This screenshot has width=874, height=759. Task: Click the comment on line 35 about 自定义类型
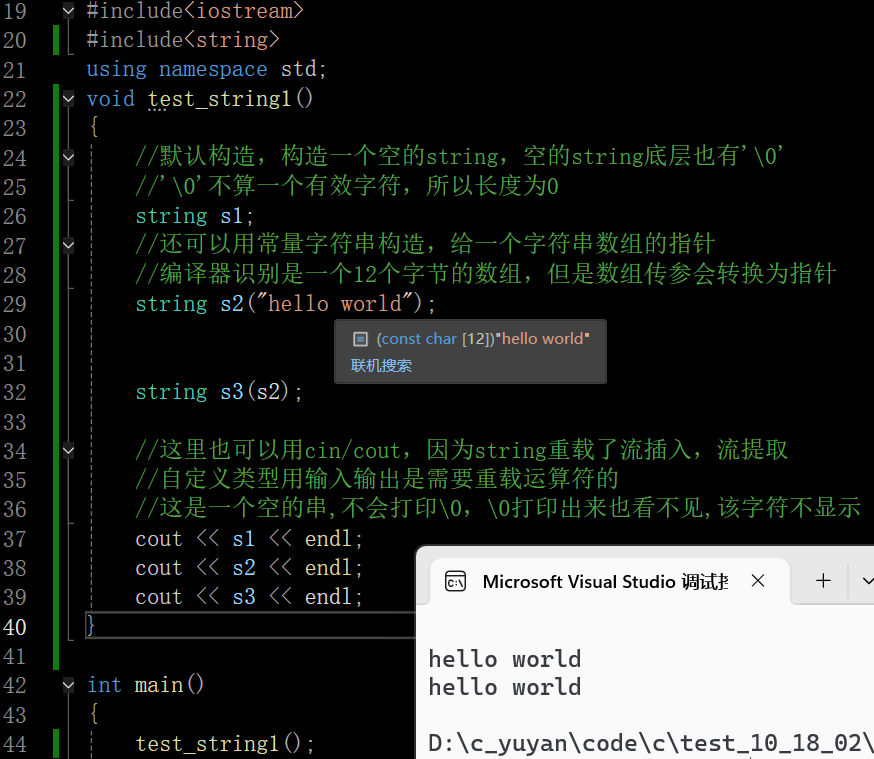tap(377, 479)
